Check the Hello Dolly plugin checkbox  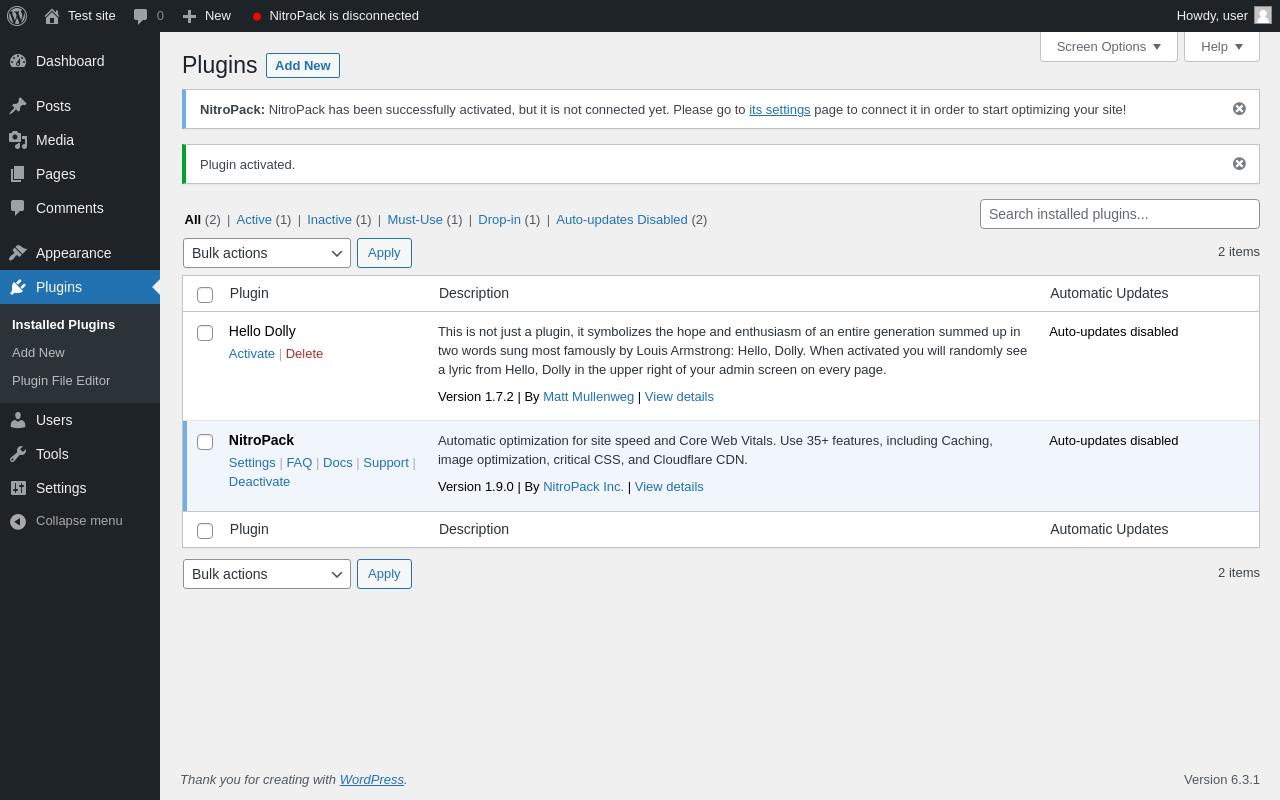tap(205, 333)
